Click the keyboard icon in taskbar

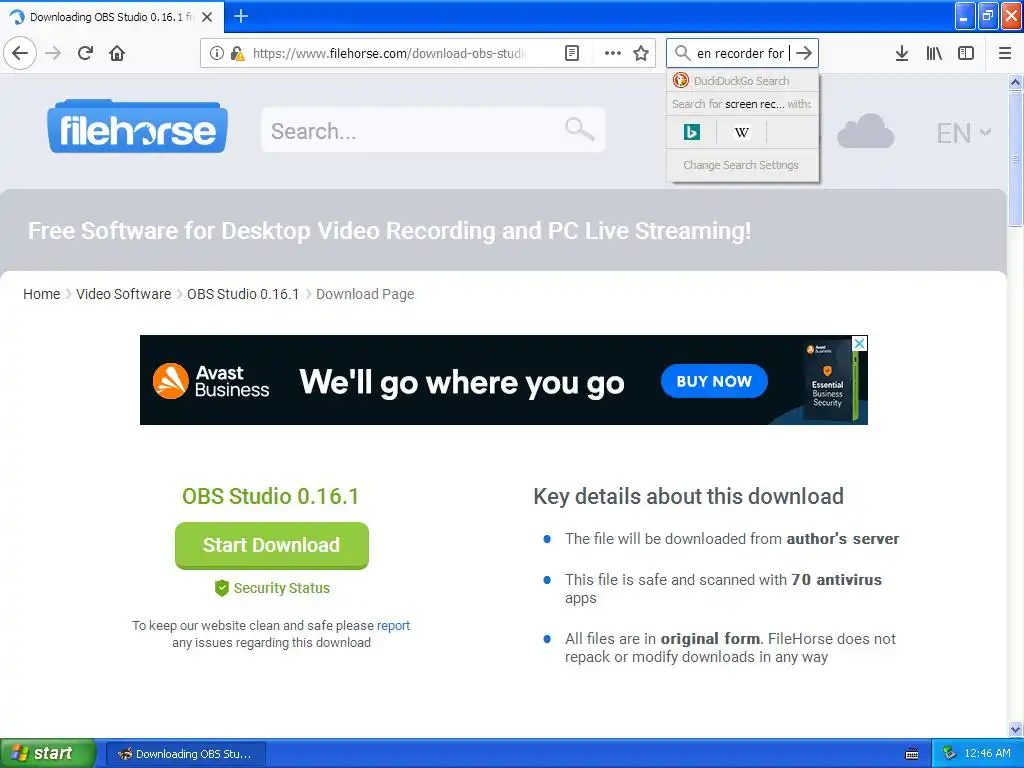click(x=912, y=754)
